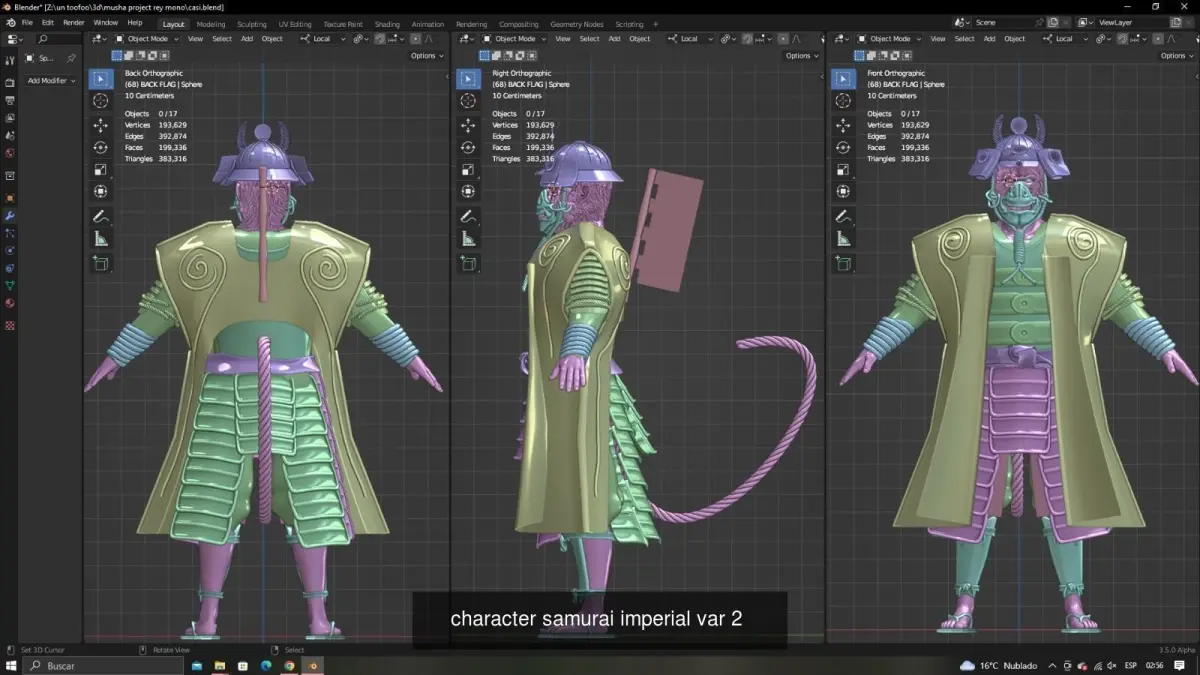
Task: Click the Blender logo menu icon
Action: 10,22
